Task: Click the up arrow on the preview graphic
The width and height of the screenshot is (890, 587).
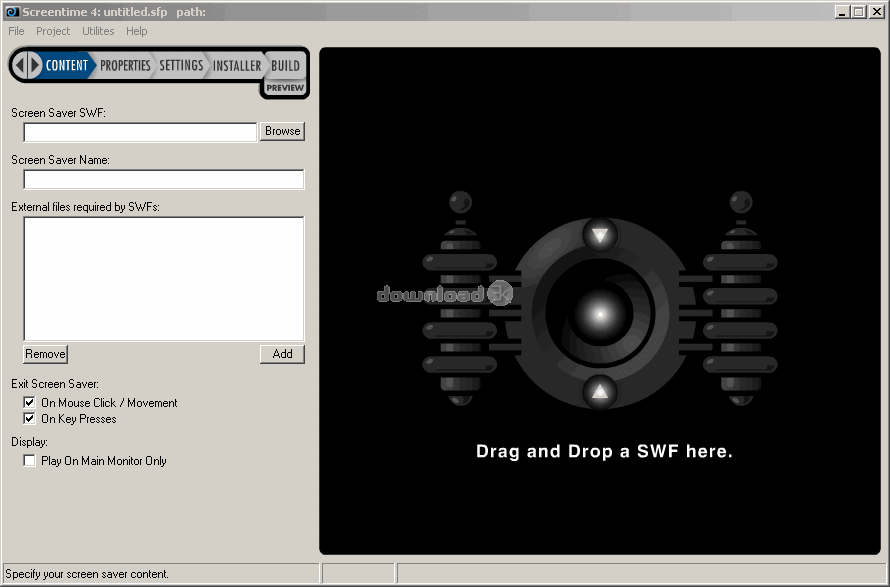Action: (600, 391)
